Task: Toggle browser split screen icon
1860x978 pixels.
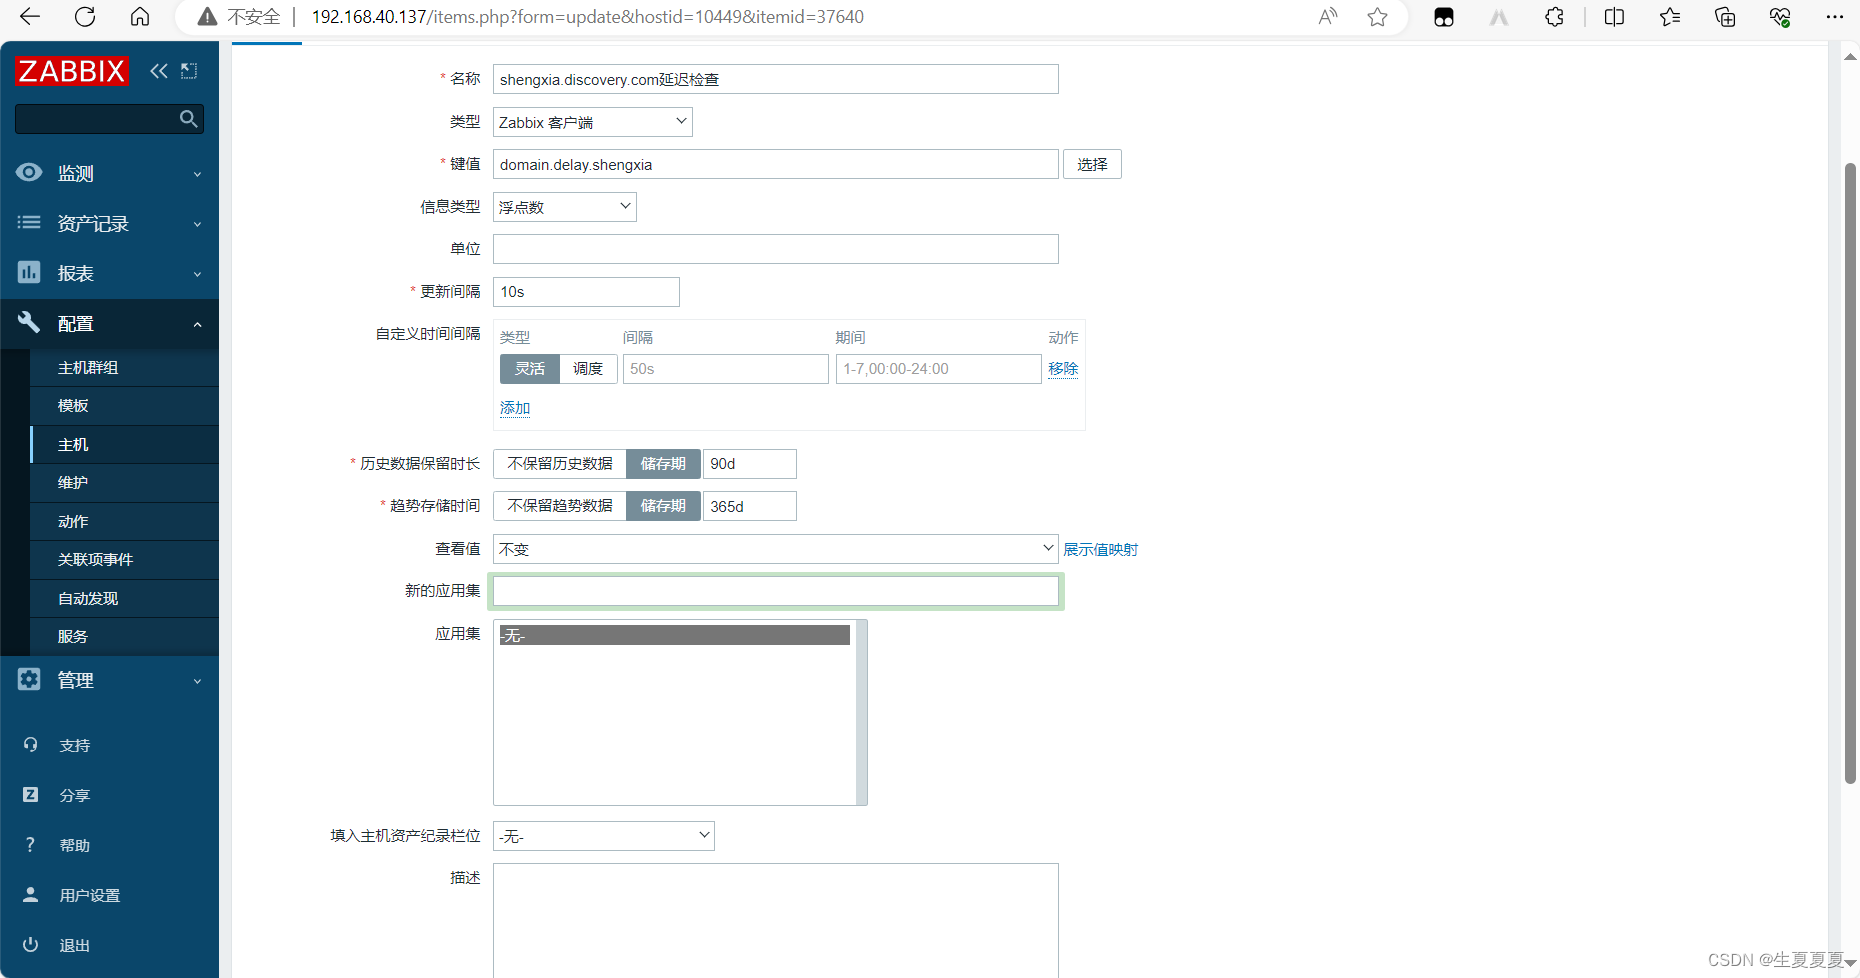Action: 1614,16
